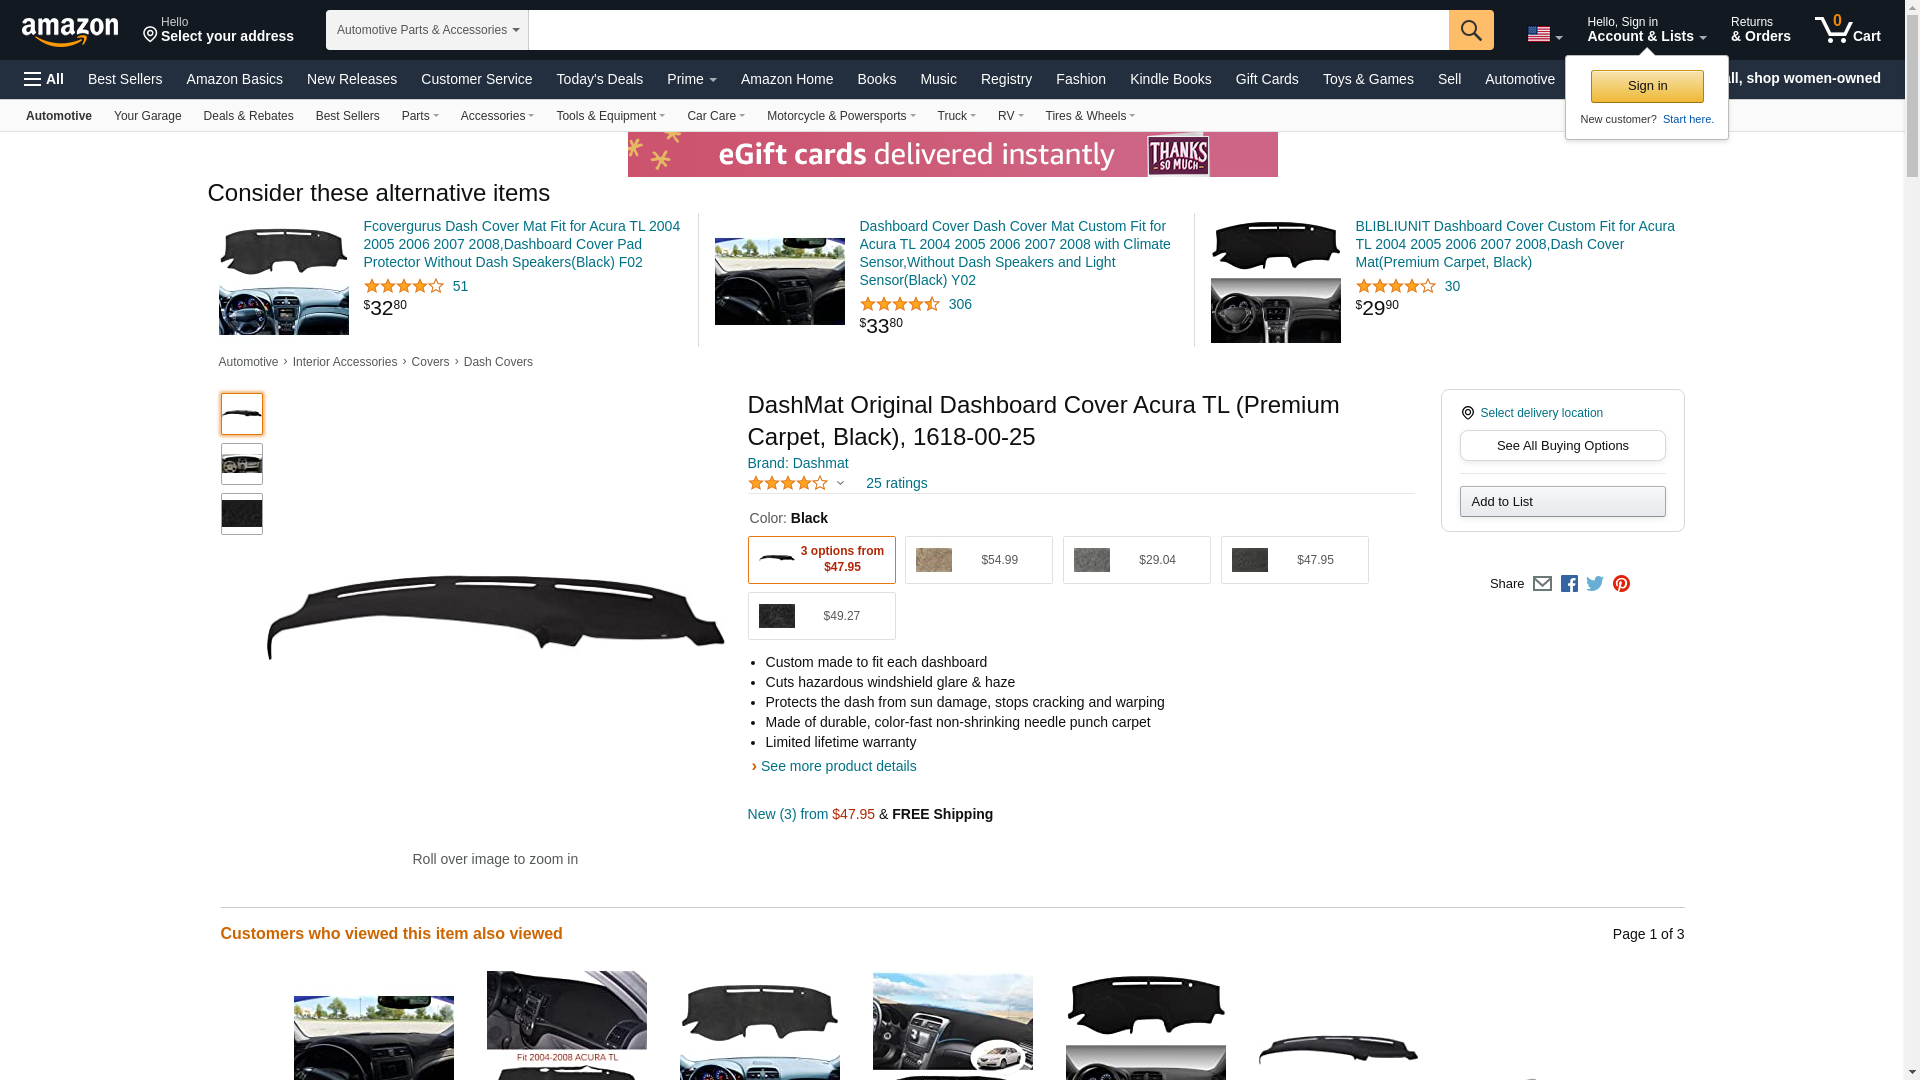
Task: Expand star rating breakdown arrow
Action: pos(840,484)
